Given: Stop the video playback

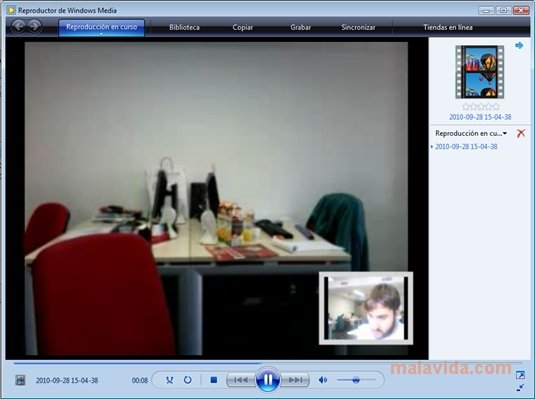Looking at the screenshot, I should click(214, 380).
